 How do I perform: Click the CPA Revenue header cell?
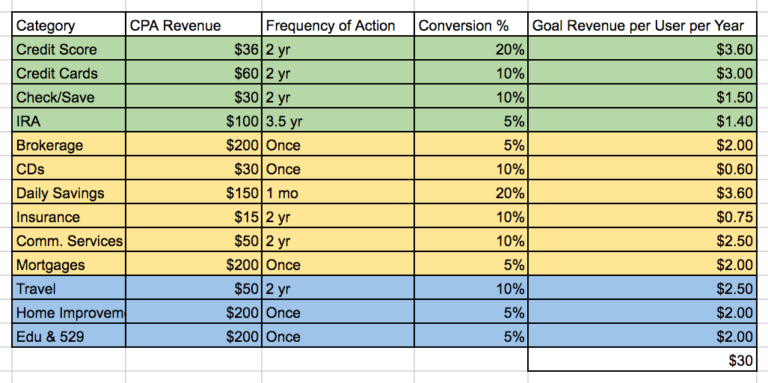pyautogui.click(x=193, y=25)
